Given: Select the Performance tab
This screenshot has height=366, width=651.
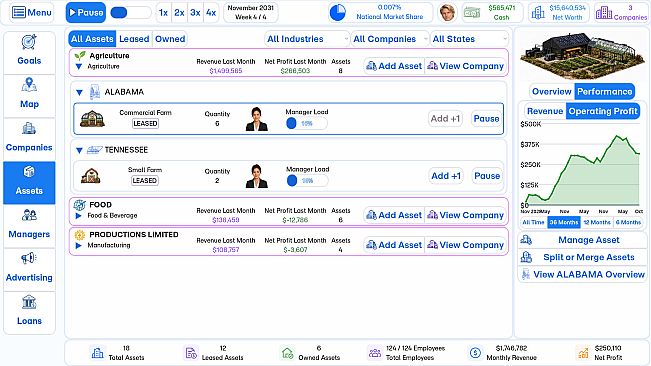Looking at the screenshot, I should click(x=604, y=92).
